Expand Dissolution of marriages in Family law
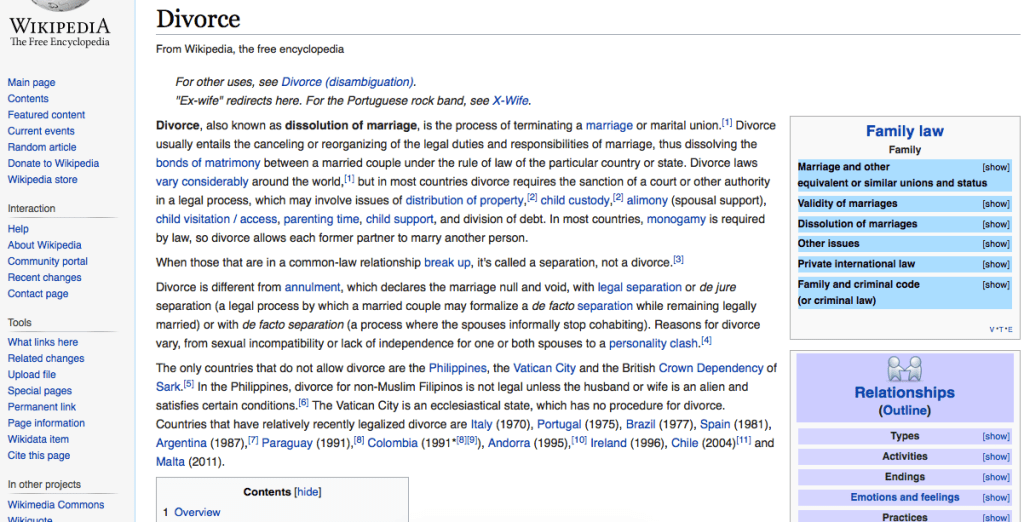 pyautogui.click(x=995, y=224)
